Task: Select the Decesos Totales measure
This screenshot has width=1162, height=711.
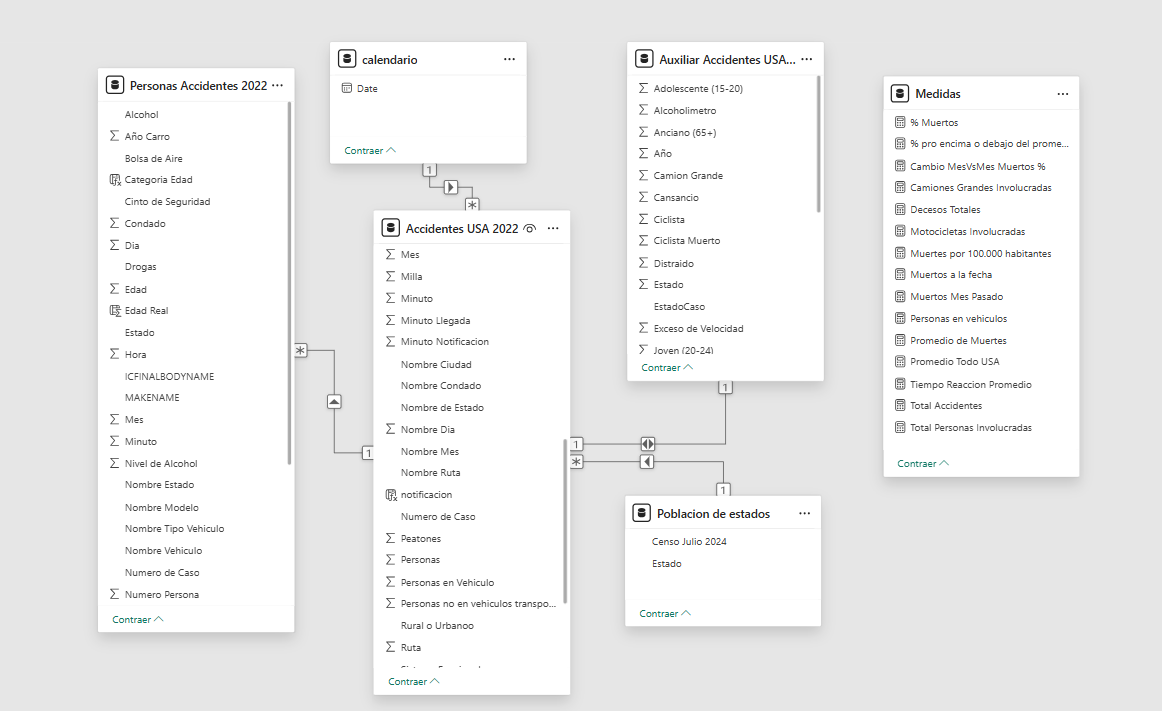Action: click(x=945, y=210)
